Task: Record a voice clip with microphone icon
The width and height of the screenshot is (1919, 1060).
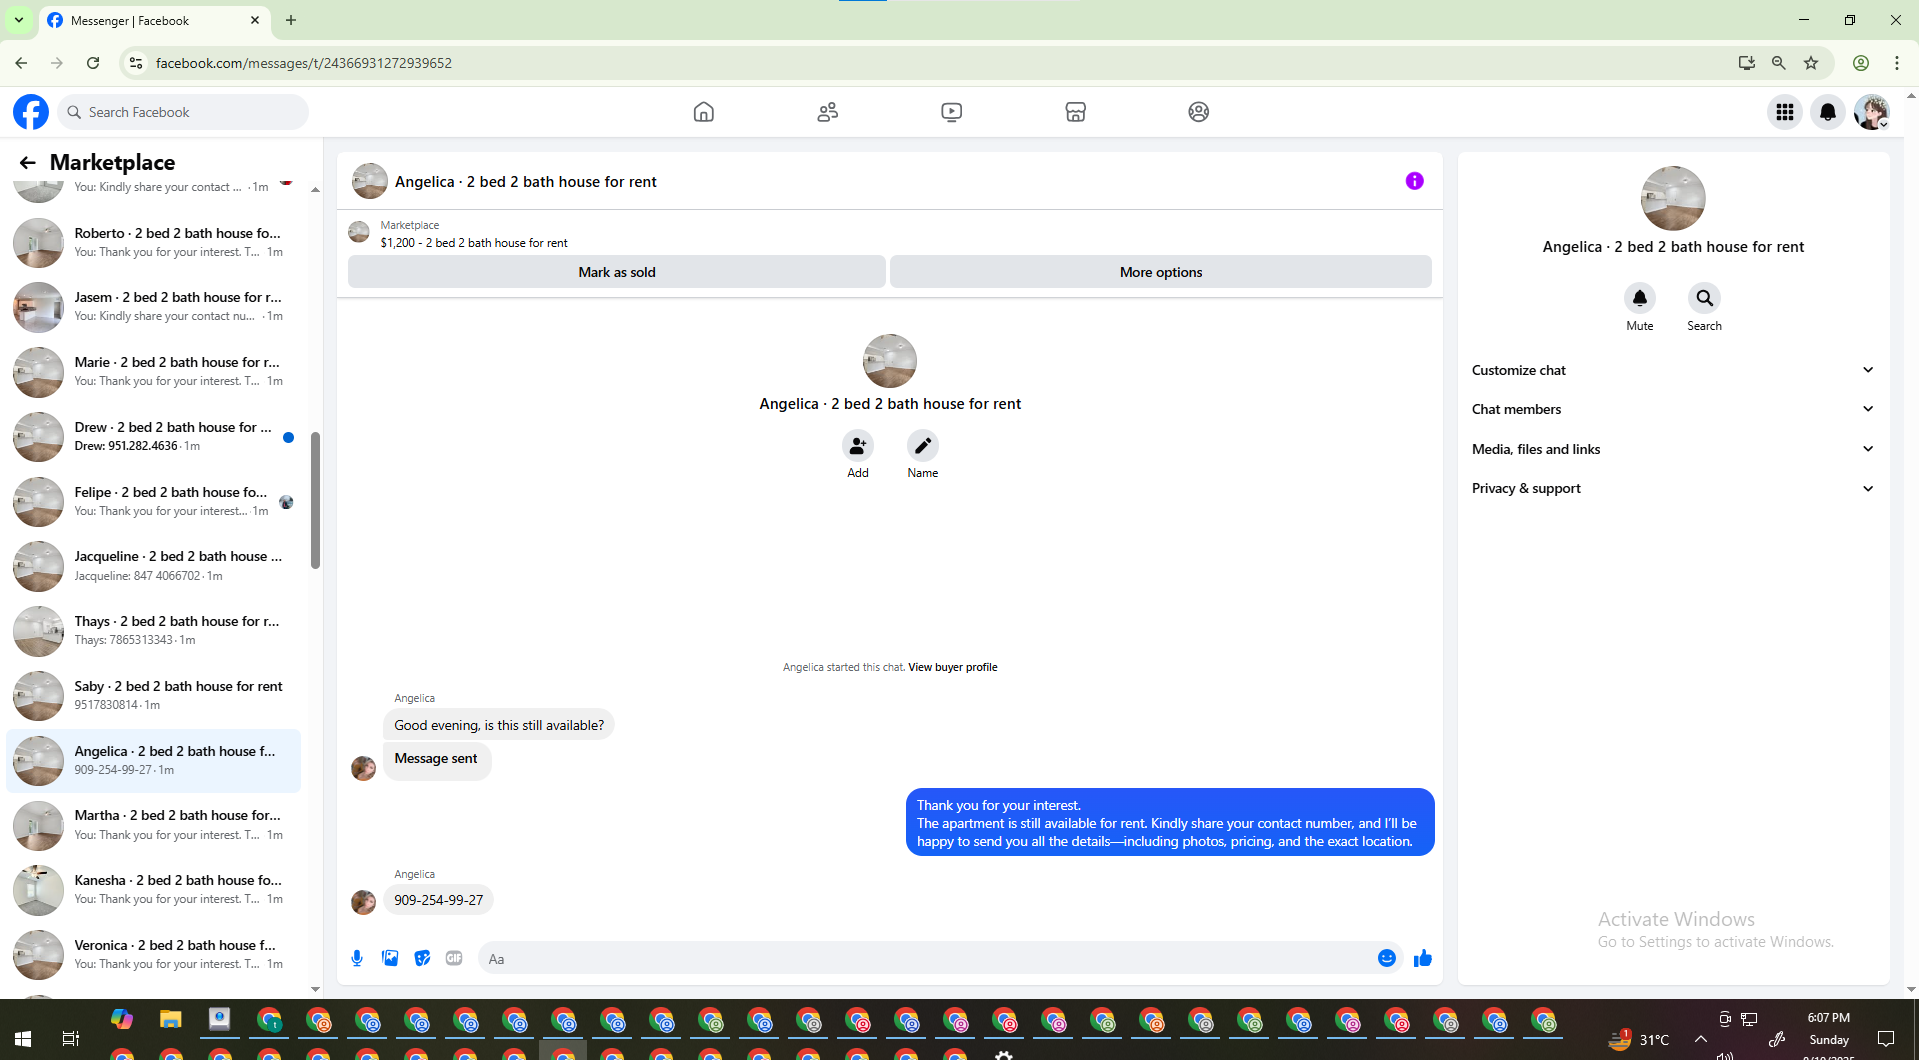Action: 357,958
